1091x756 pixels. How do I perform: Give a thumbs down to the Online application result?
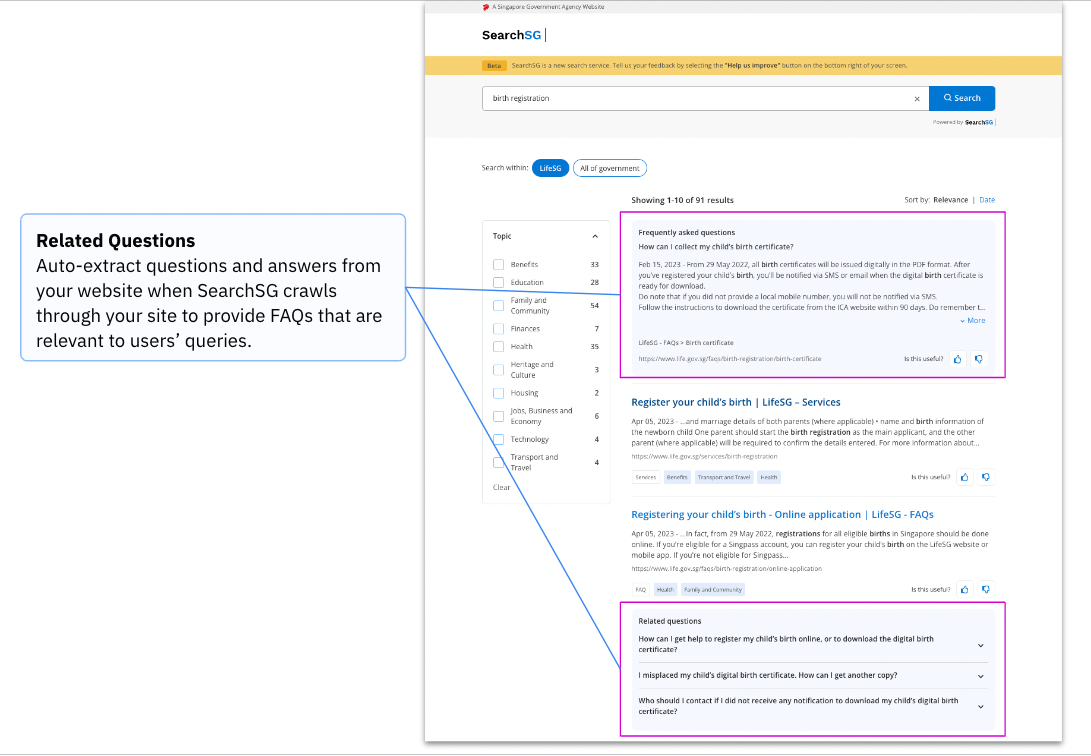[985, 589]
